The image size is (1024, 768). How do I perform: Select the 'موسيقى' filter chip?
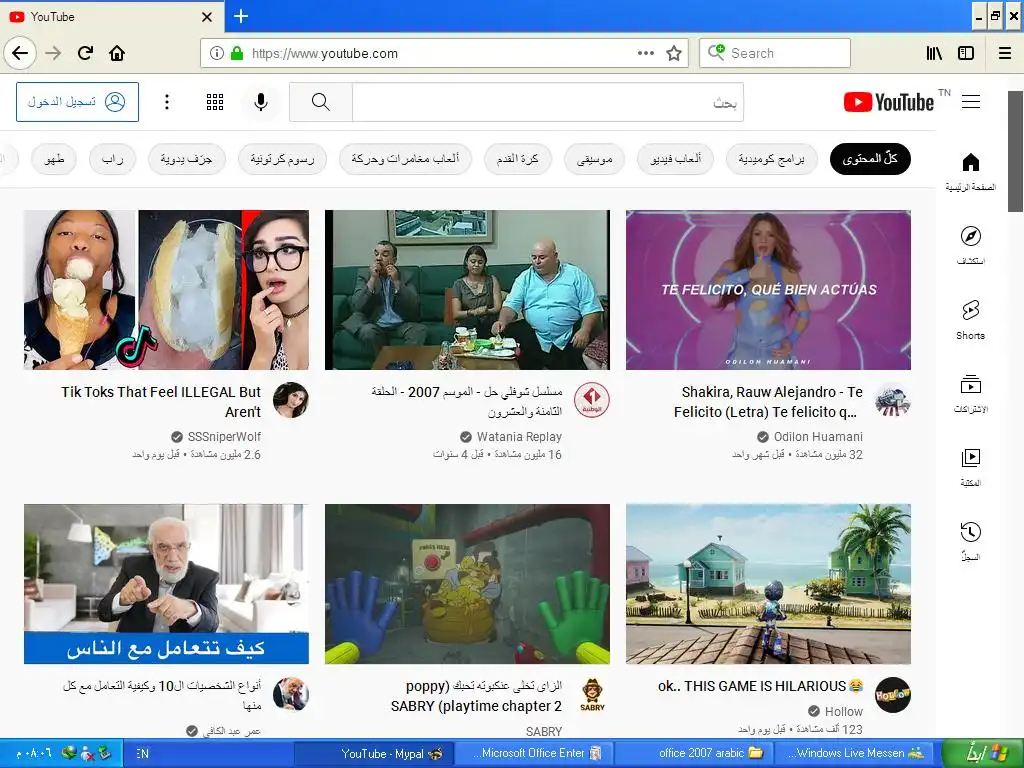(x=594, y=159)
